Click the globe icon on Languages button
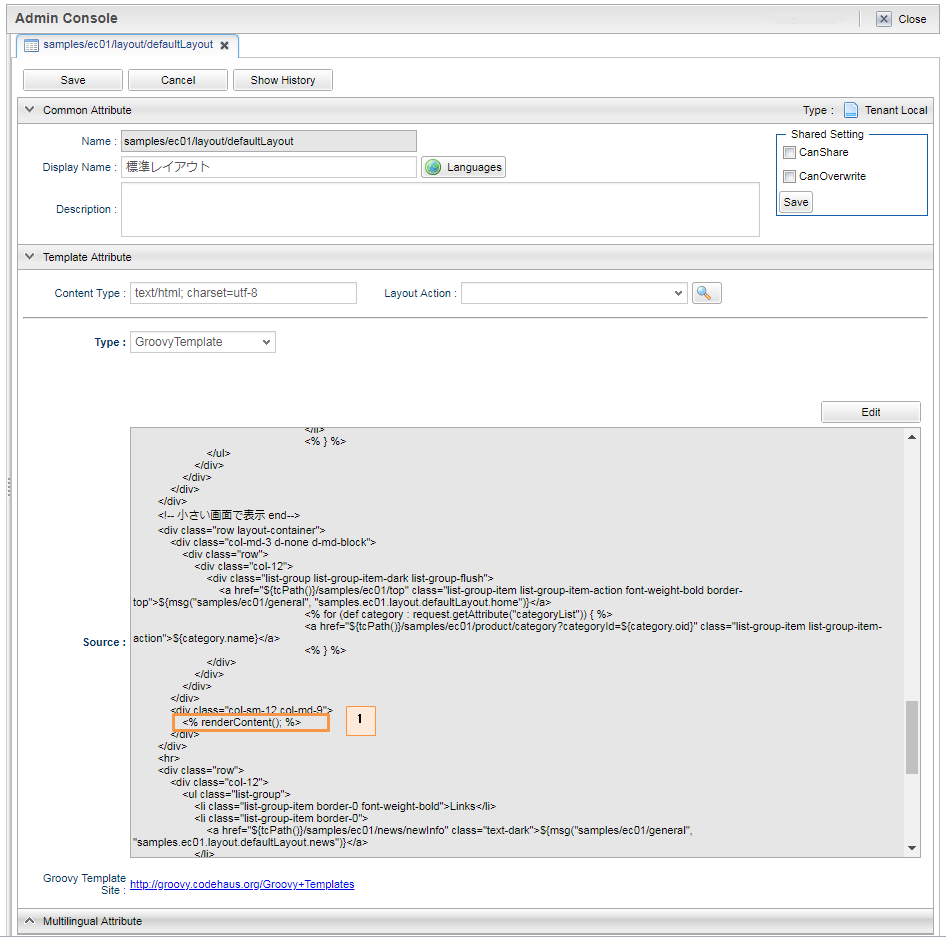Screen dimensions: 946x937 433,167
